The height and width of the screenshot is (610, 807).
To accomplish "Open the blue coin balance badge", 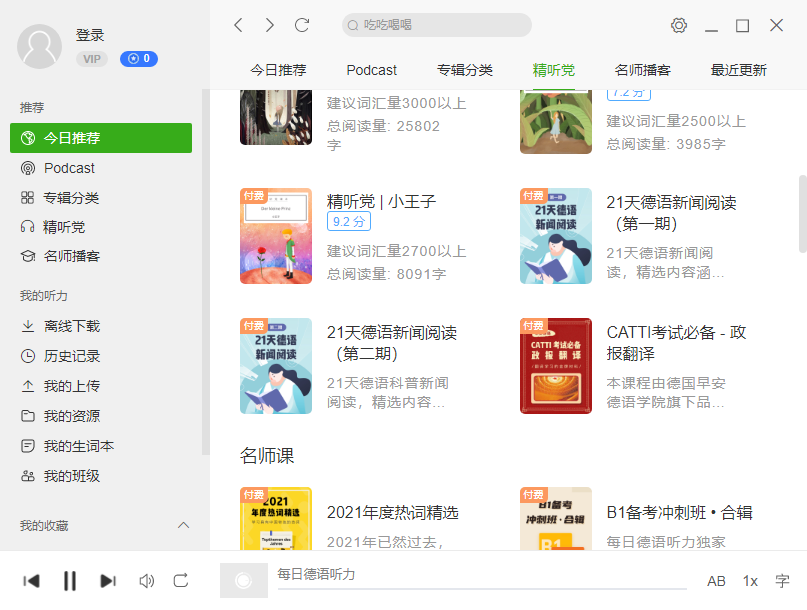I will (139, 59).
